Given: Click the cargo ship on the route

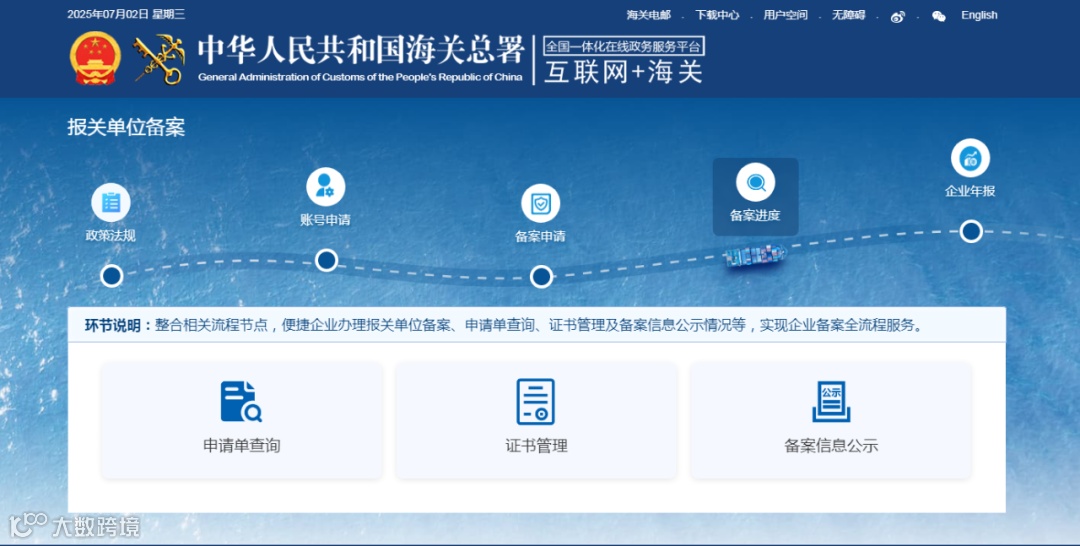Looking at the screenshot, I should [x=755, y=256].
